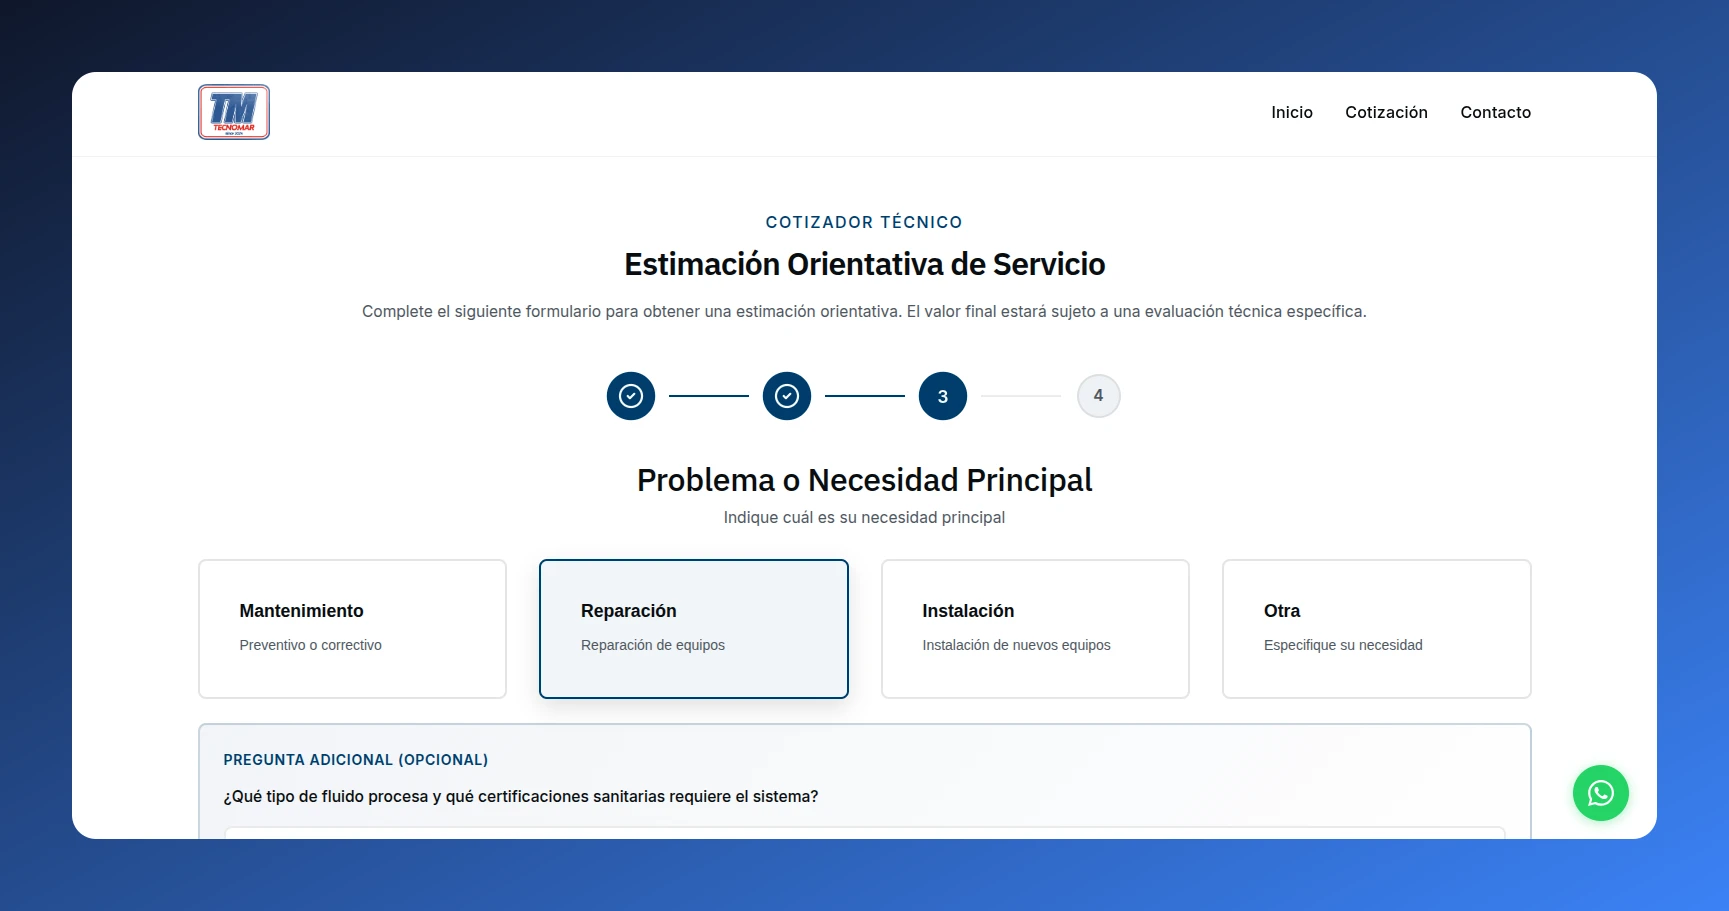Click the Tecnomar TM logo
This screenshot has width=1729, height=911.
pyautogui.click(x=234, y=112)
